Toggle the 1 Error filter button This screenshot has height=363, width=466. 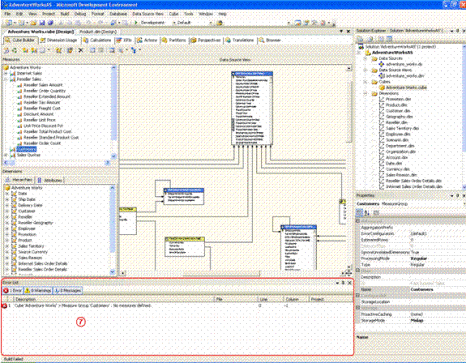[x=12, y=291]
